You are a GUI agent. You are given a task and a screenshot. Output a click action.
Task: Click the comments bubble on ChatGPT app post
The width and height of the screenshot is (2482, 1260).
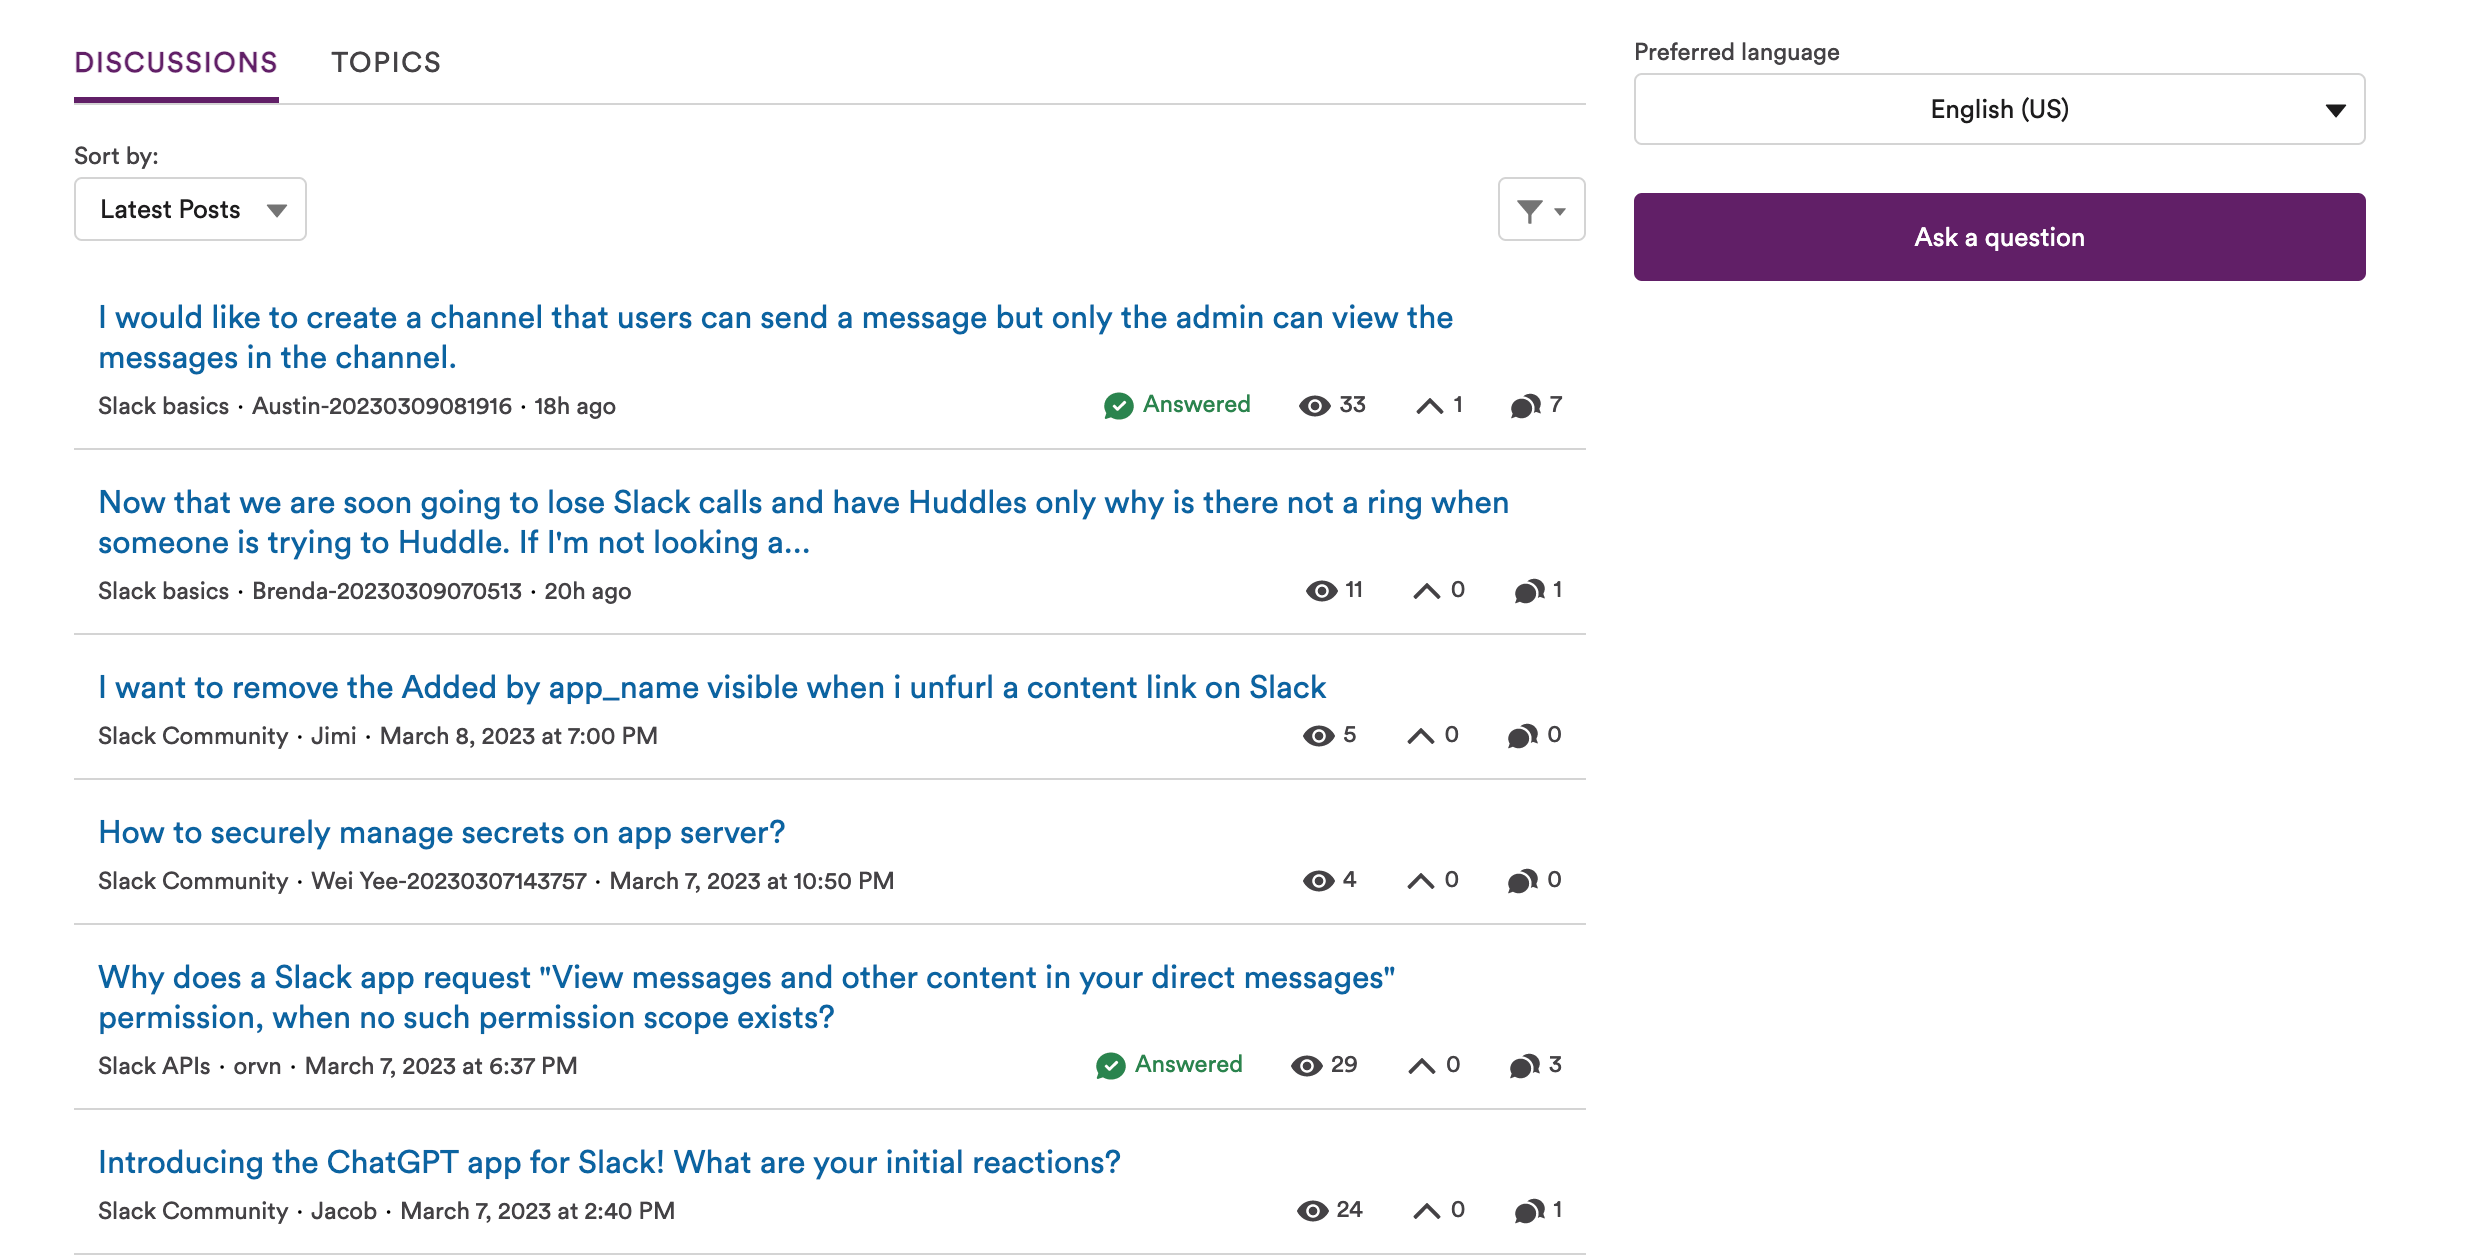(1529, 1211)
